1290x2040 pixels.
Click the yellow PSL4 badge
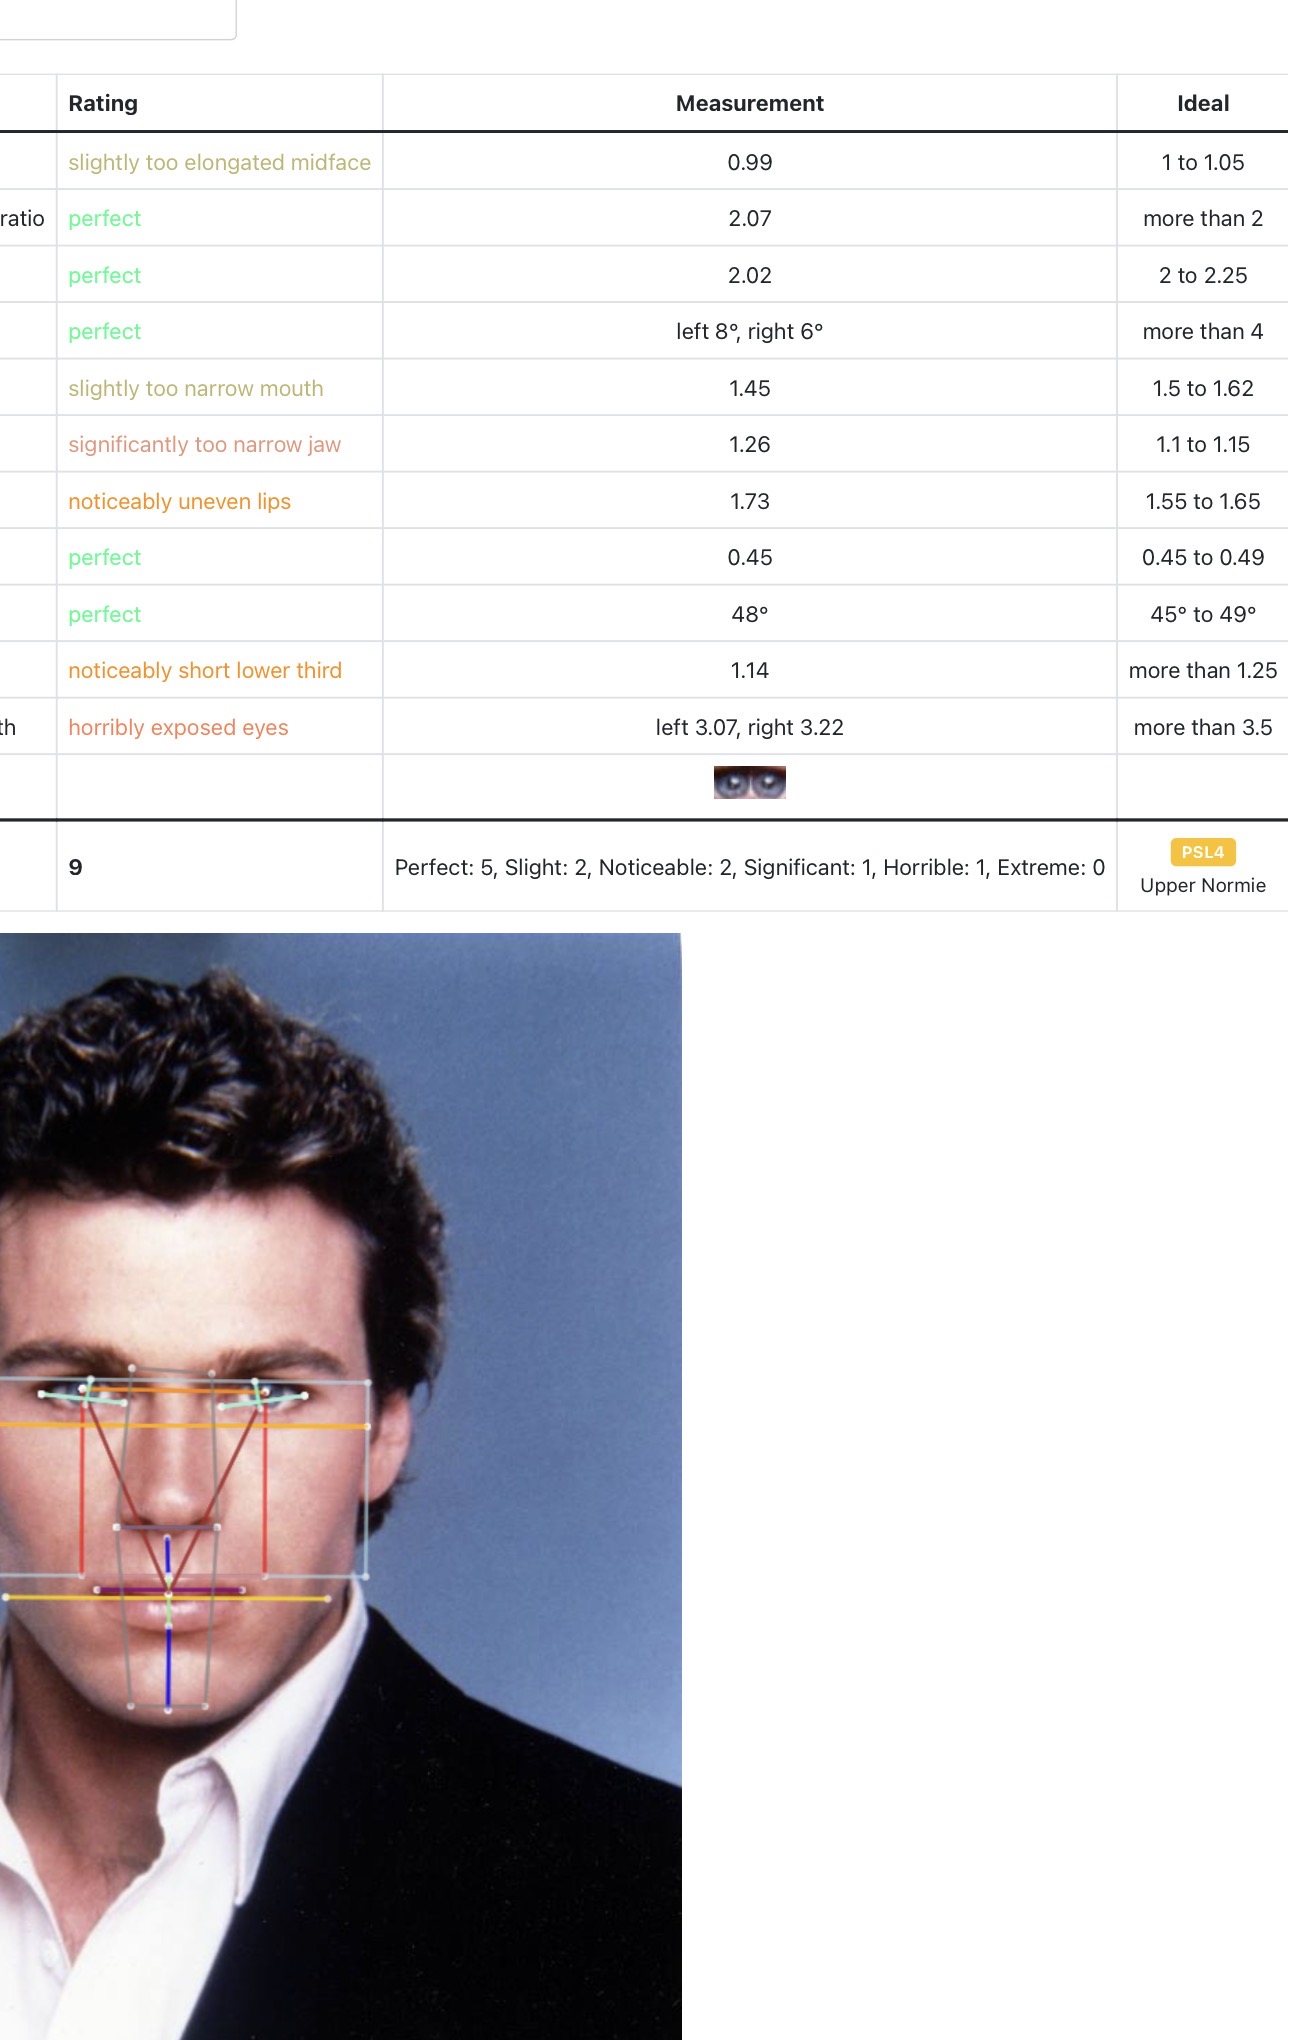click(1202, 852)
